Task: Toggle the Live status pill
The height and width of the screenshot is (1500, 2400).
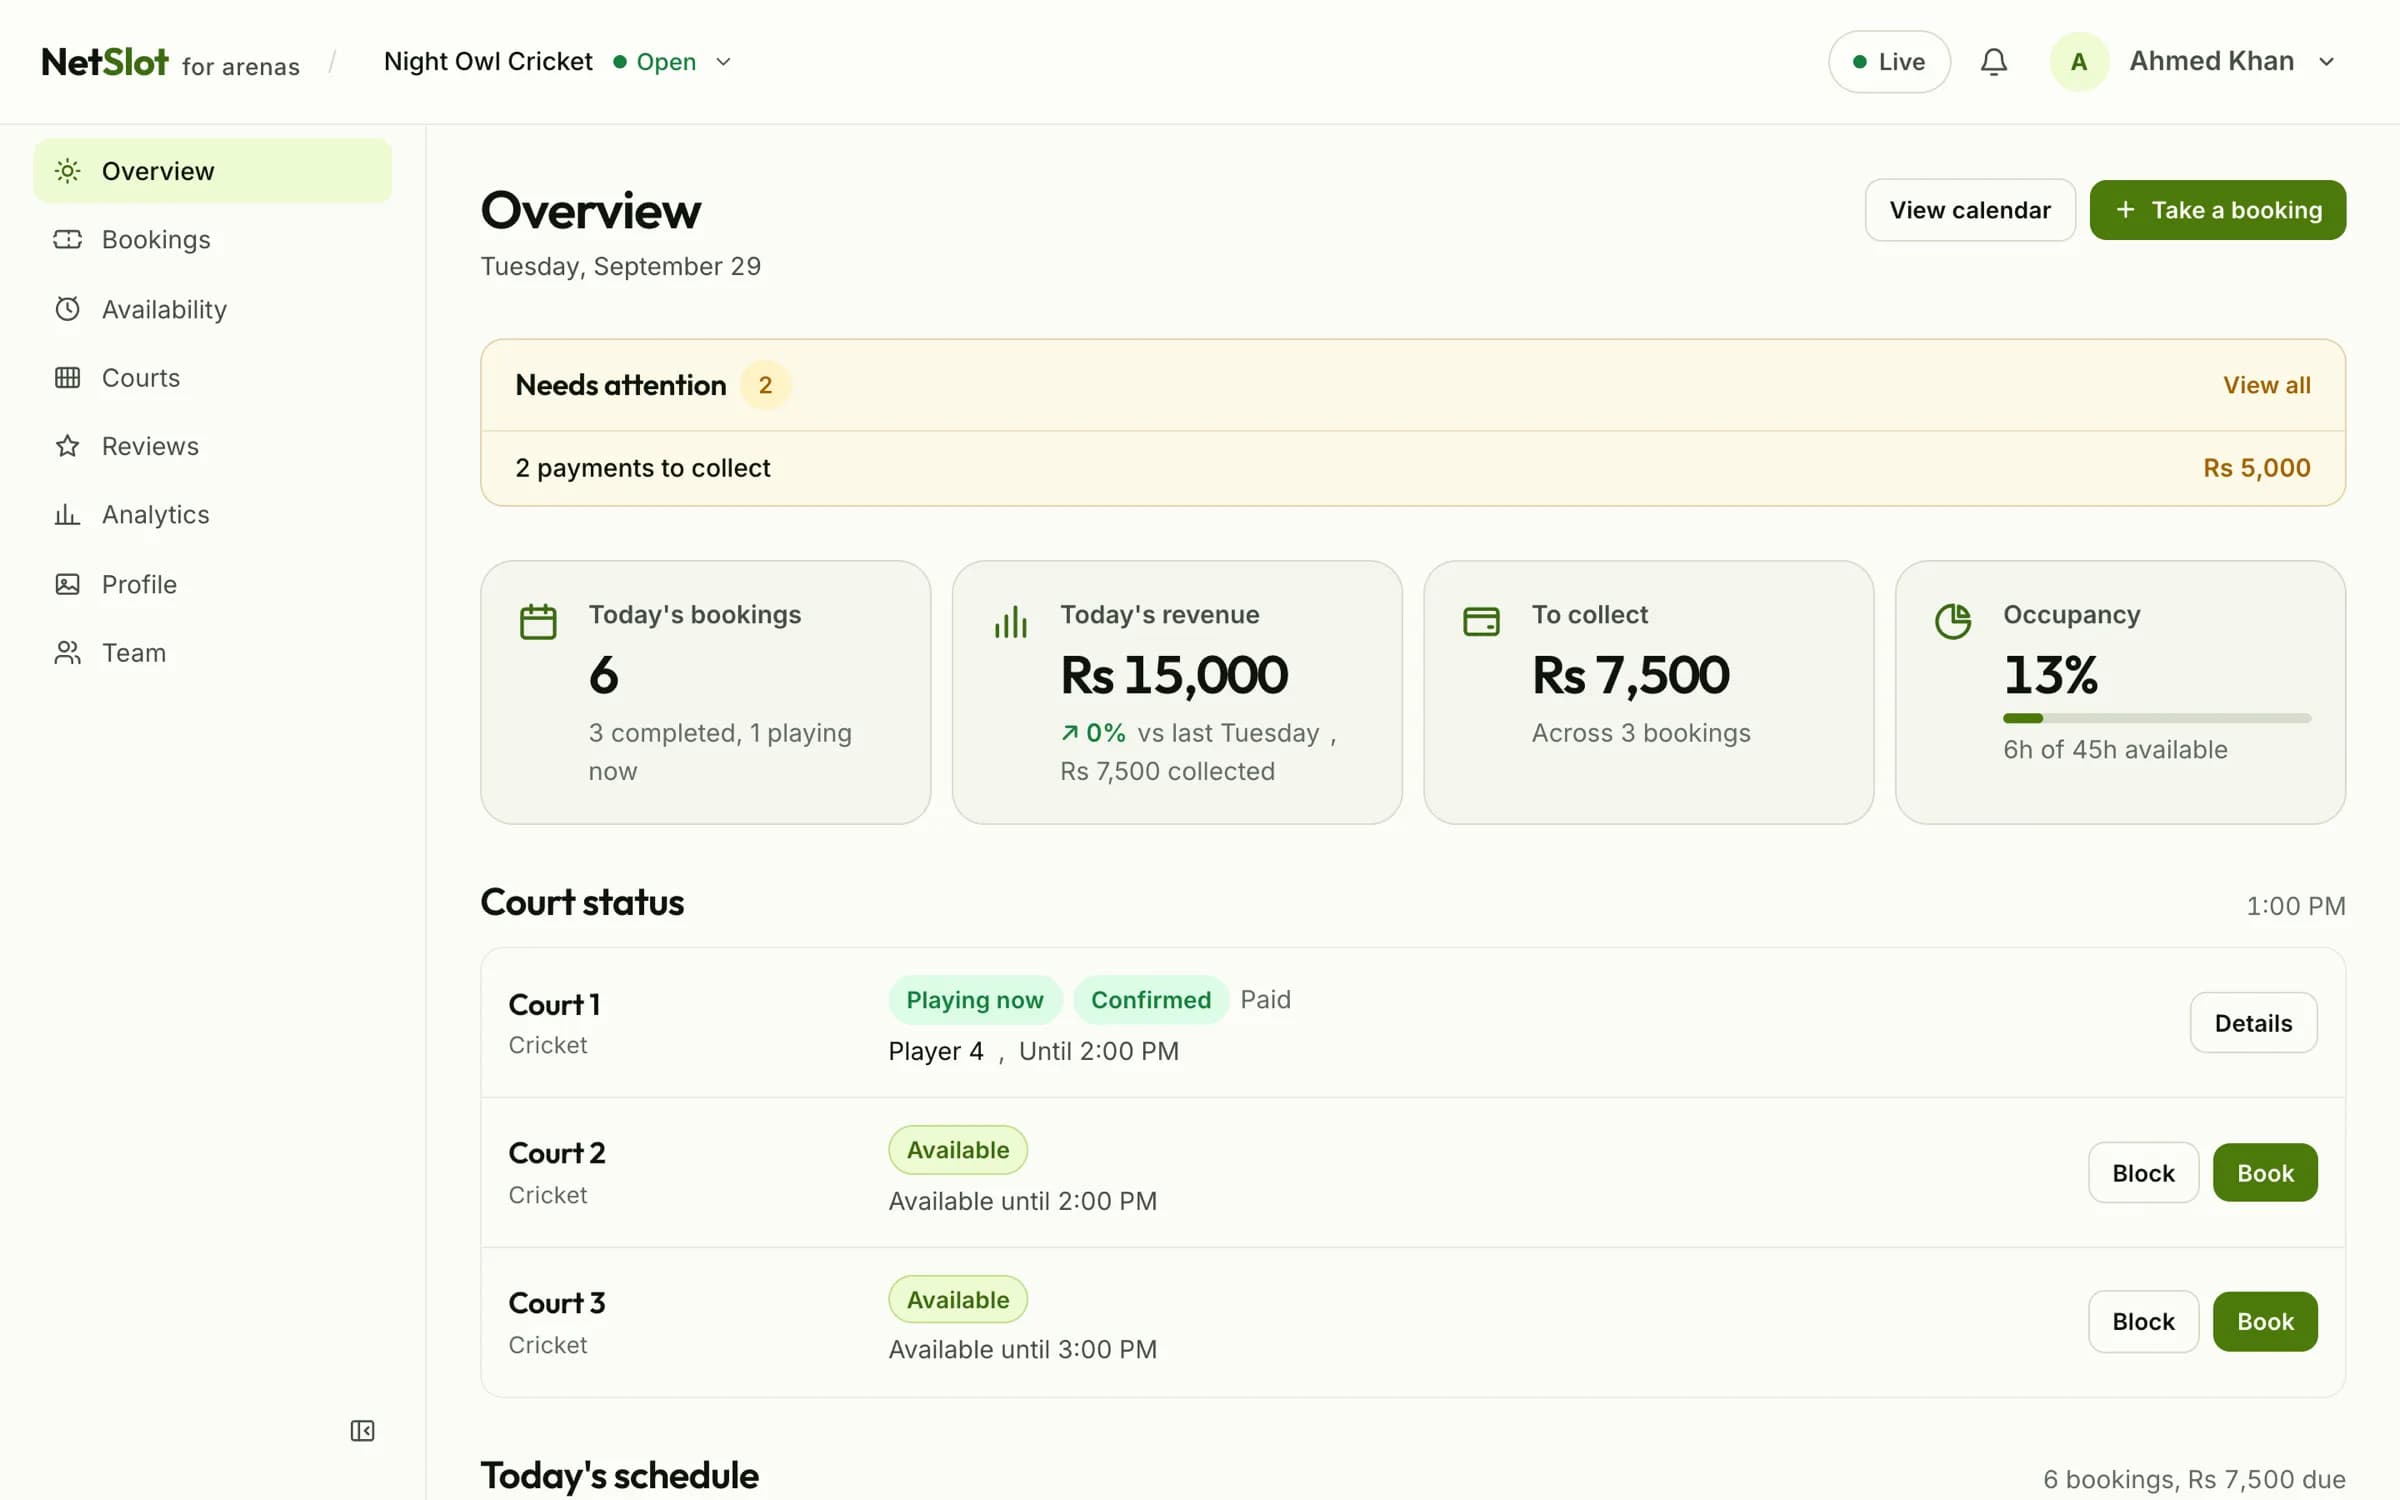Action: 1888,62
